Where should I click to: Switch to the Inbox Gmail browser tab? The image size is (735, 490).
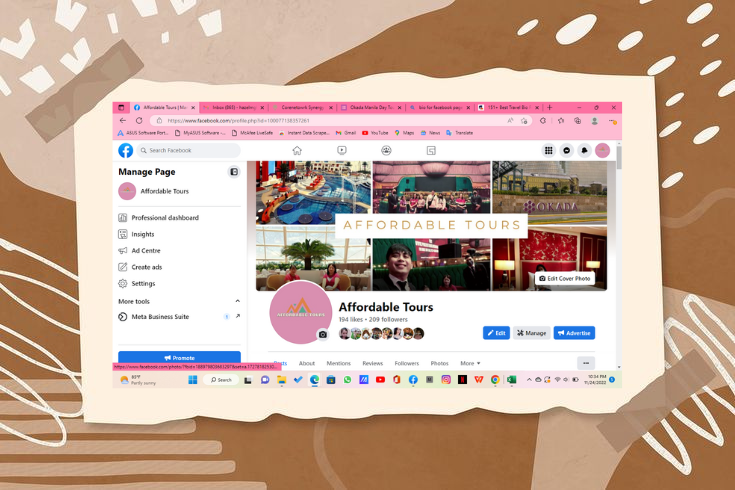coord(233,107)
